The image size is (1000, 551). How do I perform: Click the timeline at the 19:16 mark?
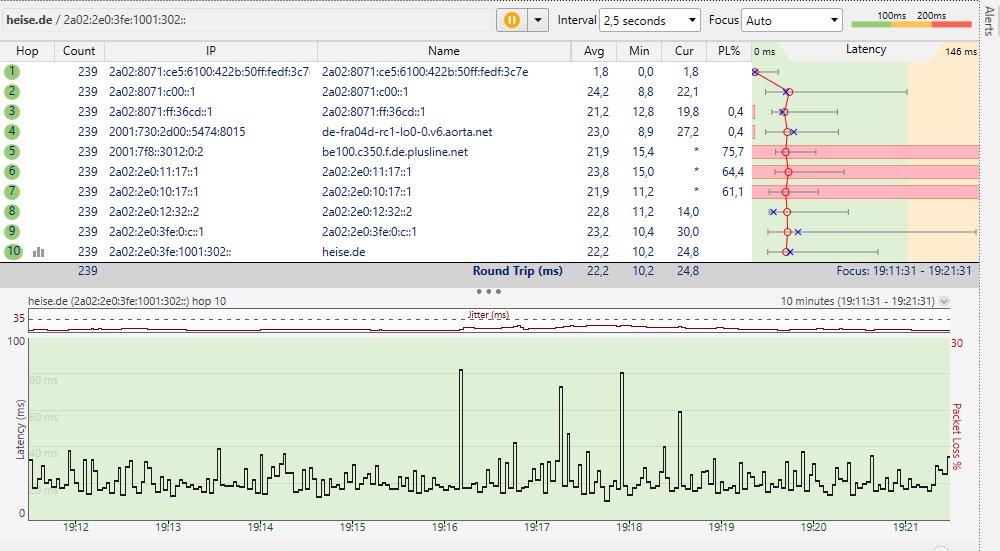pos(445,527)
